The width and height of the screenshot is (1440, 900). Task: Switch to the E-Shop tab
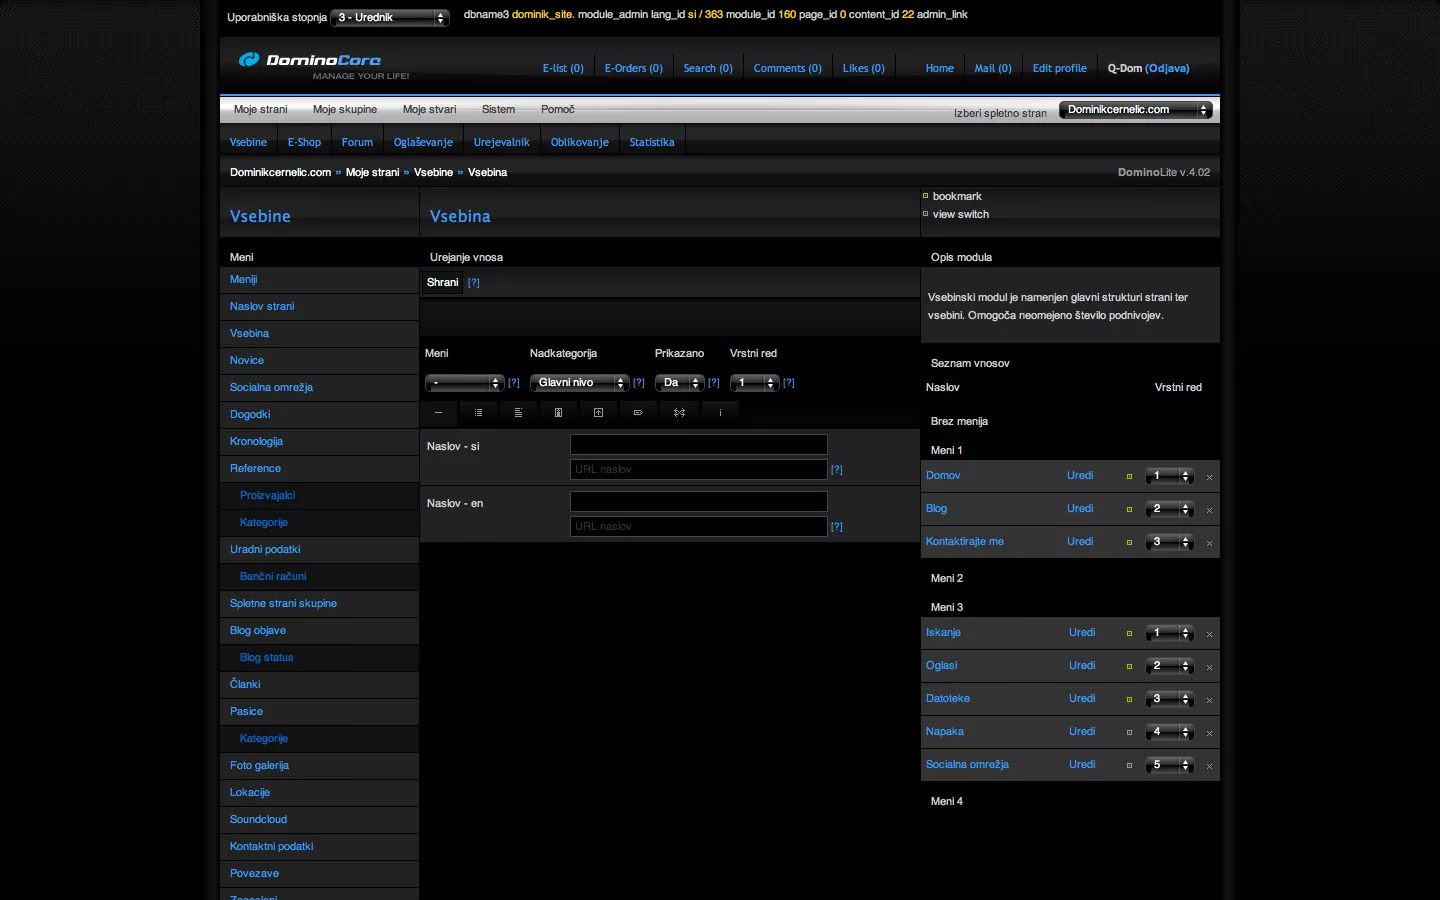pyautogui.click(x=304, y=142)
